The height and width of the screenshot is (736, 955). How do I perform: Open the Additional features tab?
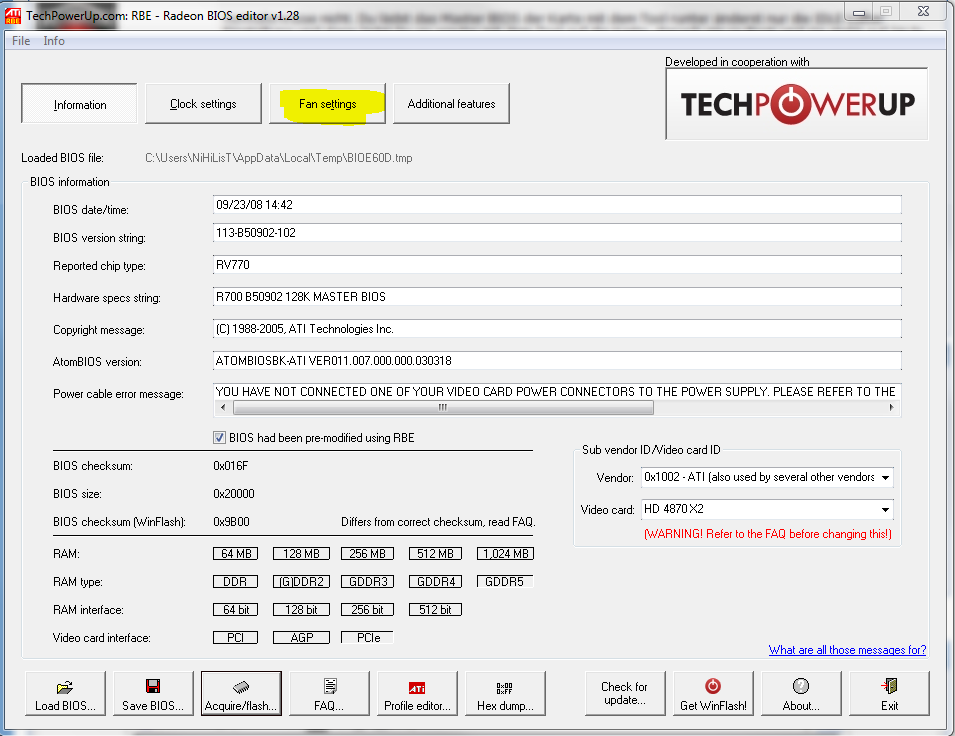click(x=451, y=104)
